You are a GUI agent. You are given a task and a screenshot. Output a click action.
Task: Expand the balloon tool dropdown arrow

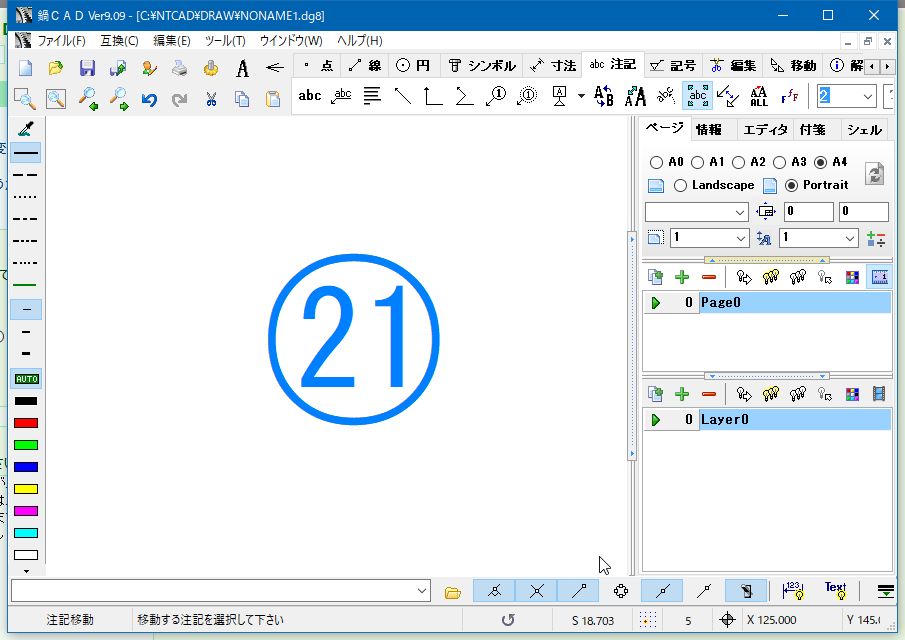click(x=581, y=96)
